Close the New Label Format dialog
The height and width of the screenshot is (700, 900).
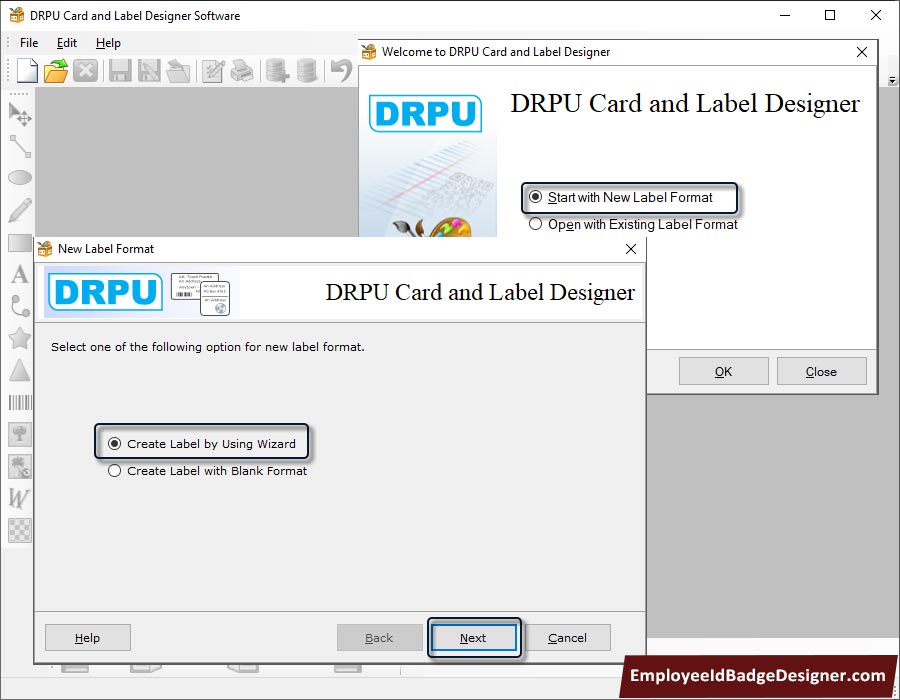tap(631, 249)
